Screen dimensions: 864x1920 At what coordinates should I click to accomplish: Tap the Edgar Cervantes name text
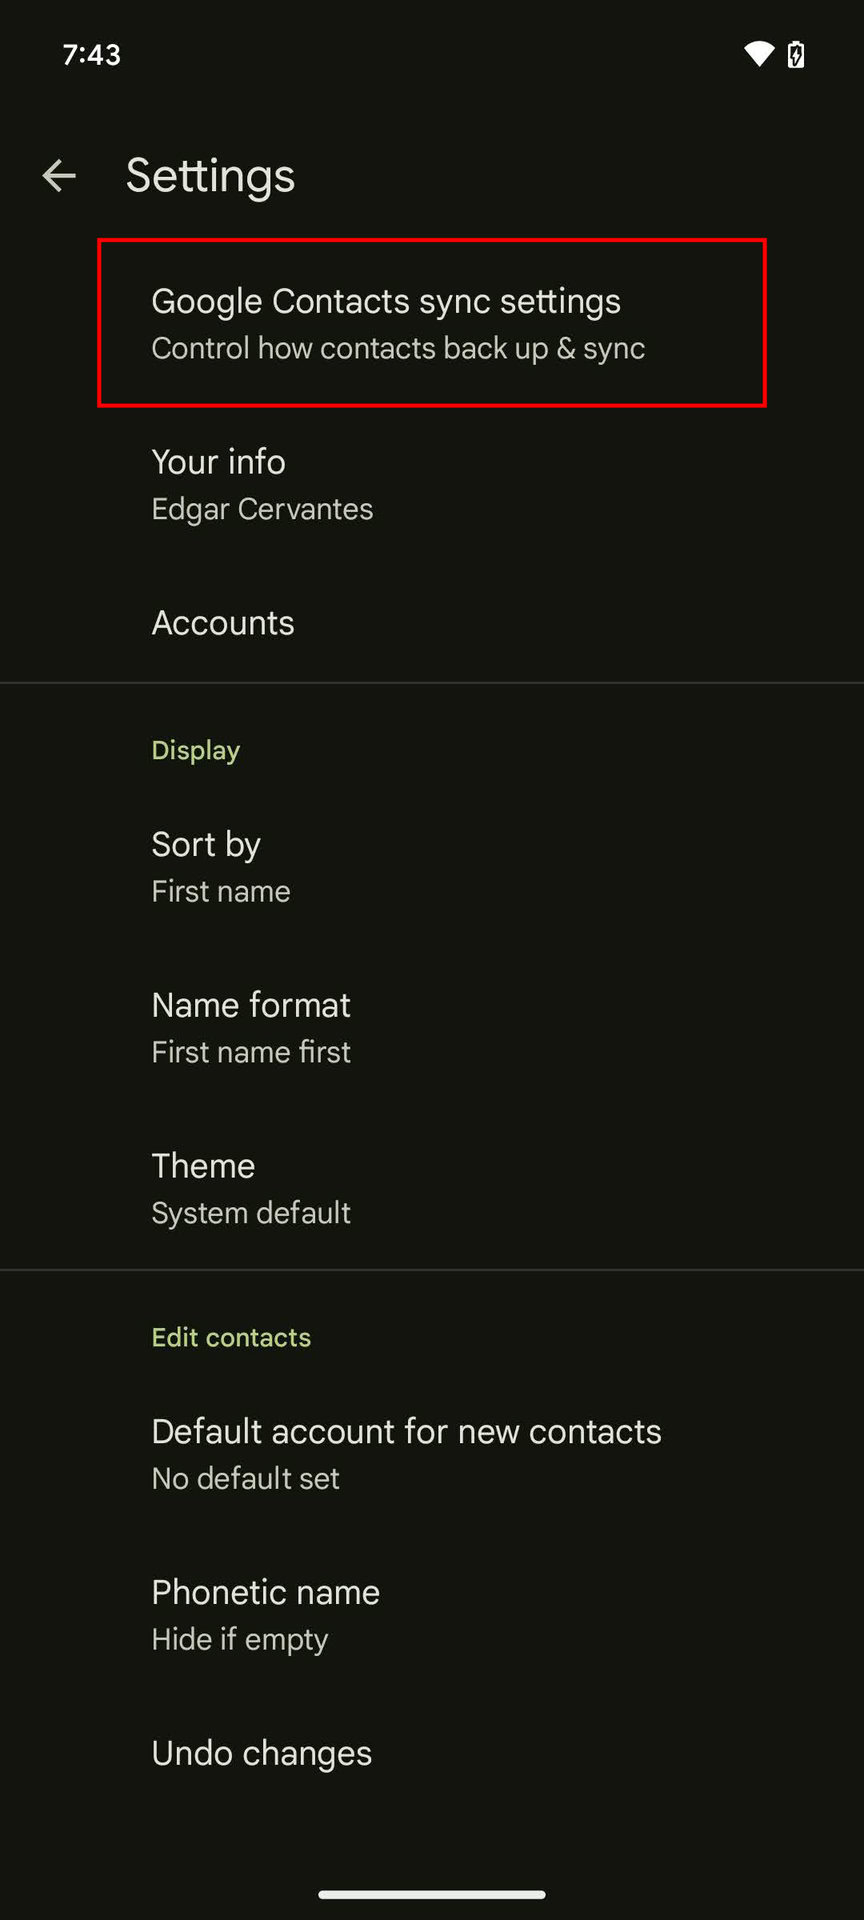tap(262, 510)
